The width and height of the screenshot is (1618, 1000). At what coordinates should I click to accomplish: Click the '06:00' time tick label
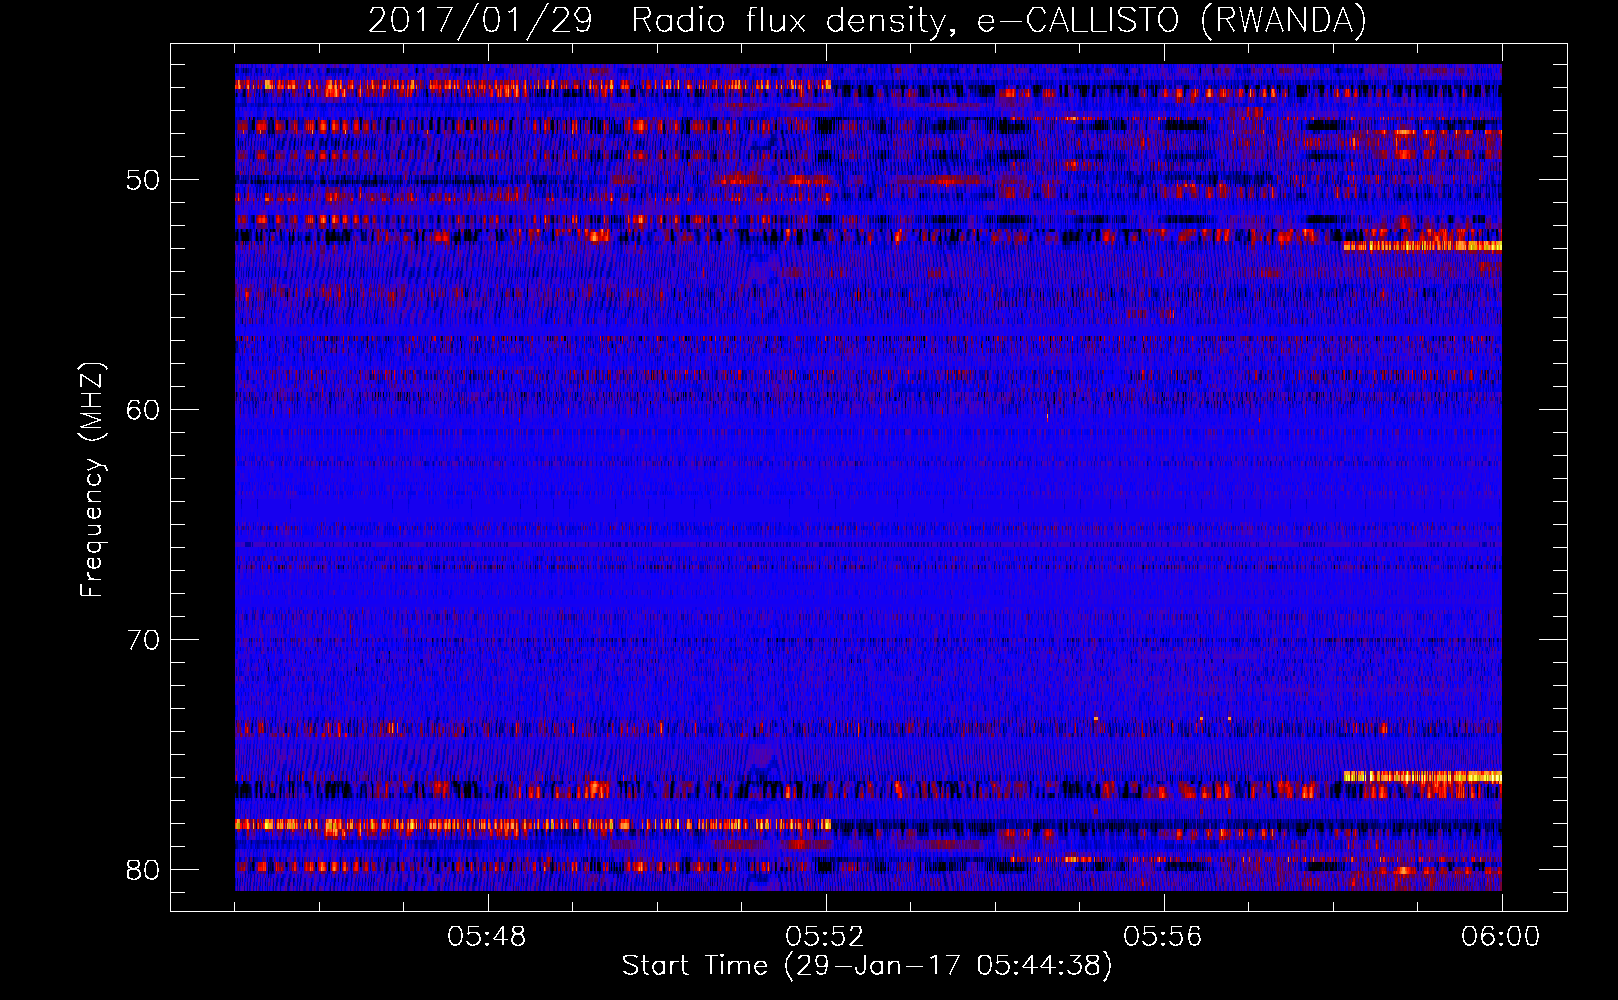[1501, 937]
